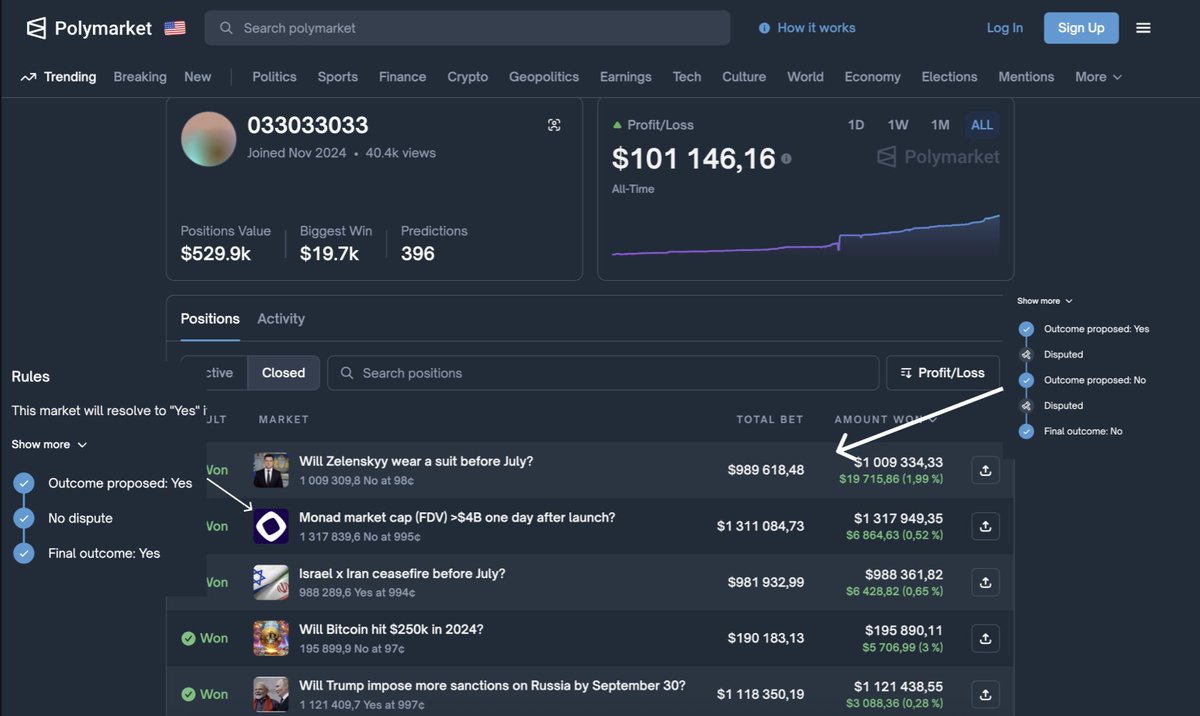Click the search icon in positions search
1200x716 pixels.
tap(347, 373)
